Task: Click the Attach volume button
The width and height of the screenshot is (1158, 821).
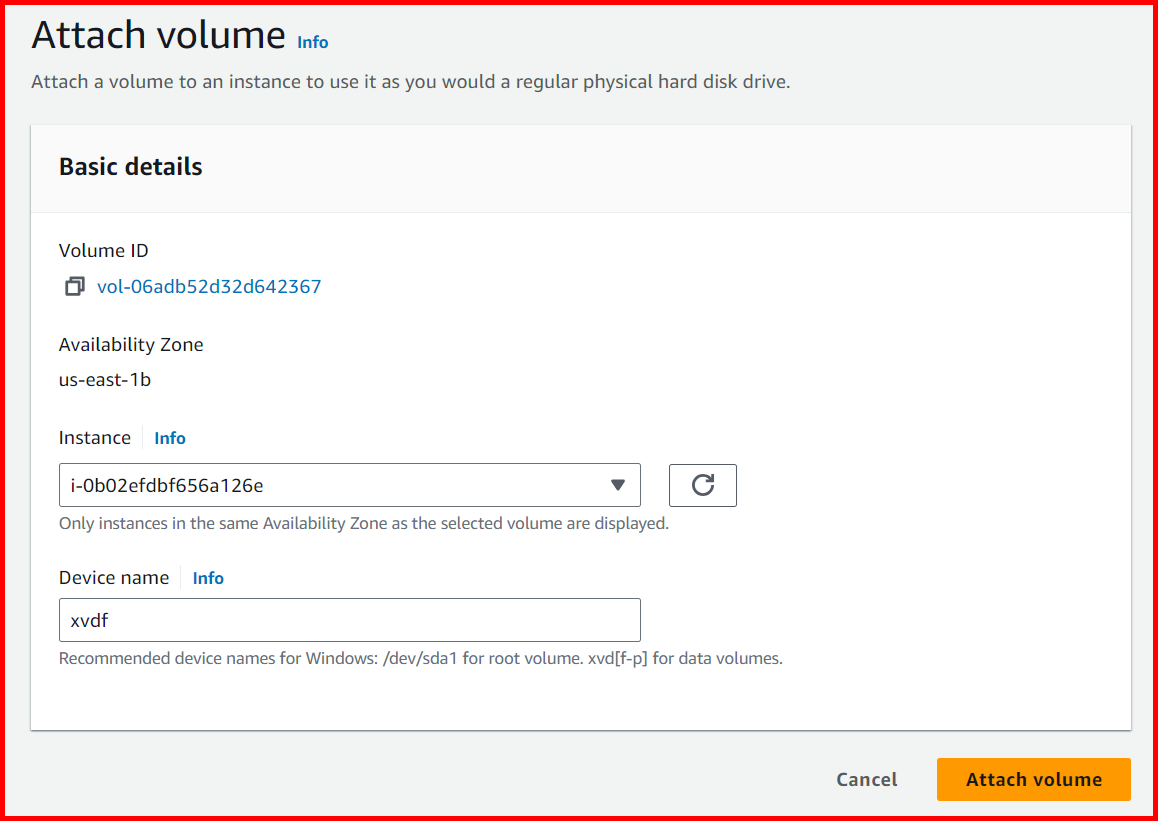Action: [x=1033, y=779]
